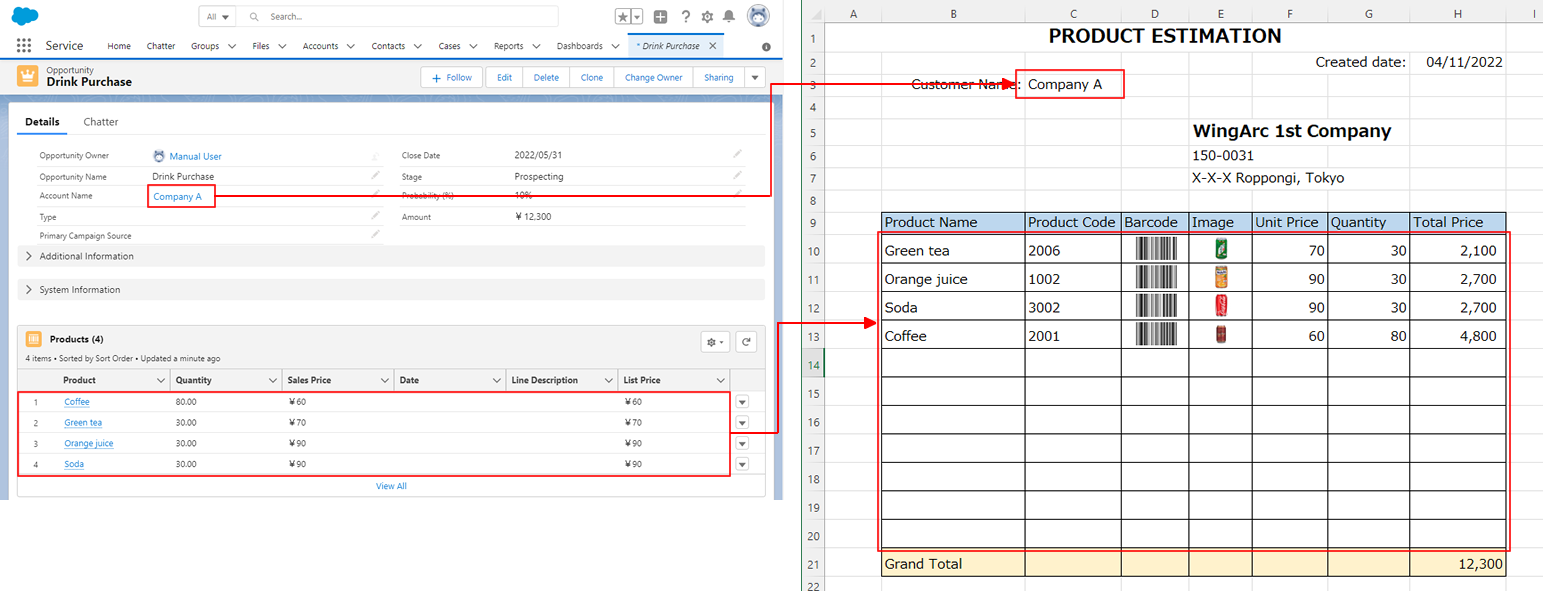Go to the Home tab
1543x591 pixels.
pyautogui.click(x=119, y=46)
